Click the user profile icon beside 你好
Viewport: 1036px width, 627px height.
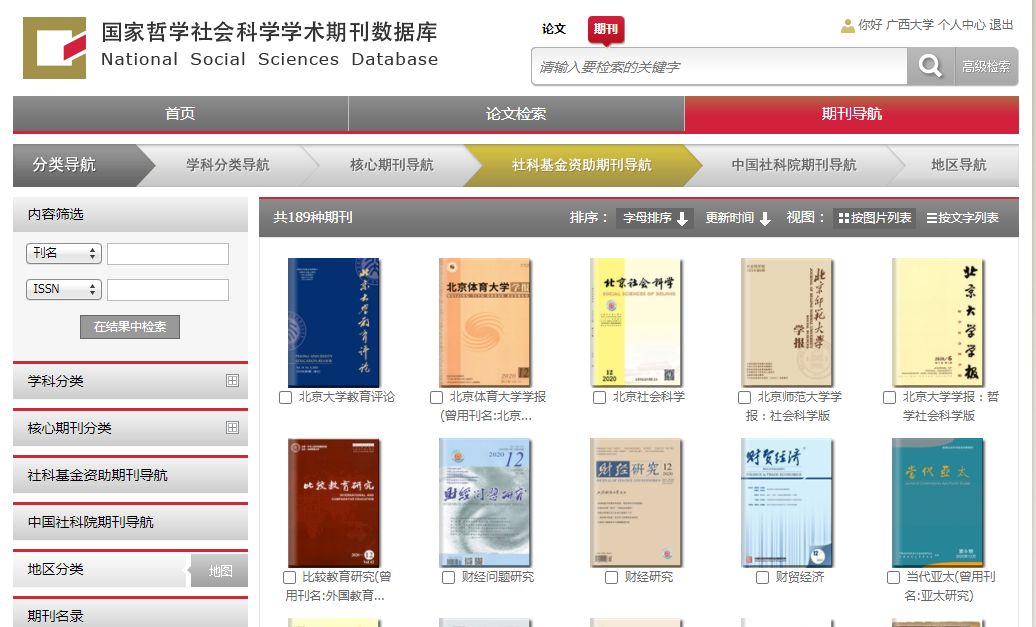click(x=847, y=26)
